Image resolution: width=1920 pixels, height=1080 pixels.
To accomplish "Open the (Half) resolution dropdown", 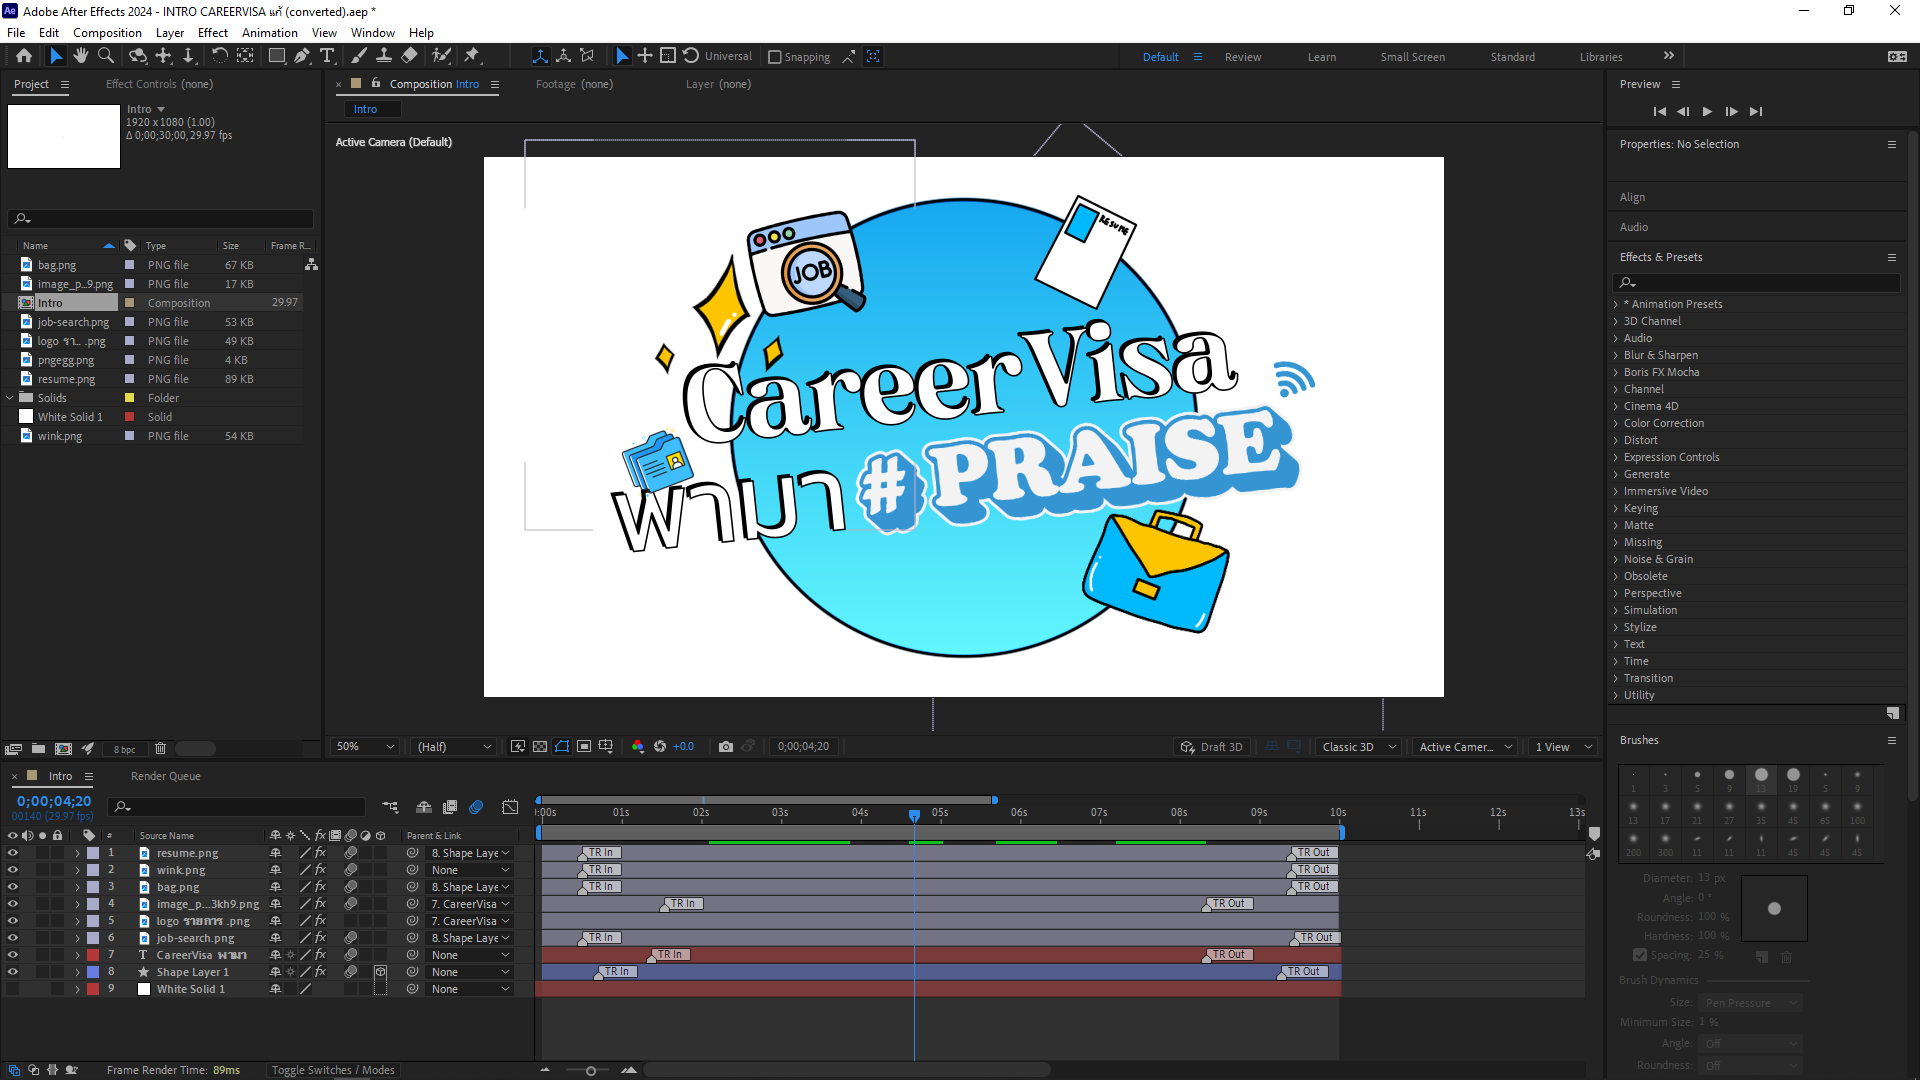I will [x=454, y=747].
